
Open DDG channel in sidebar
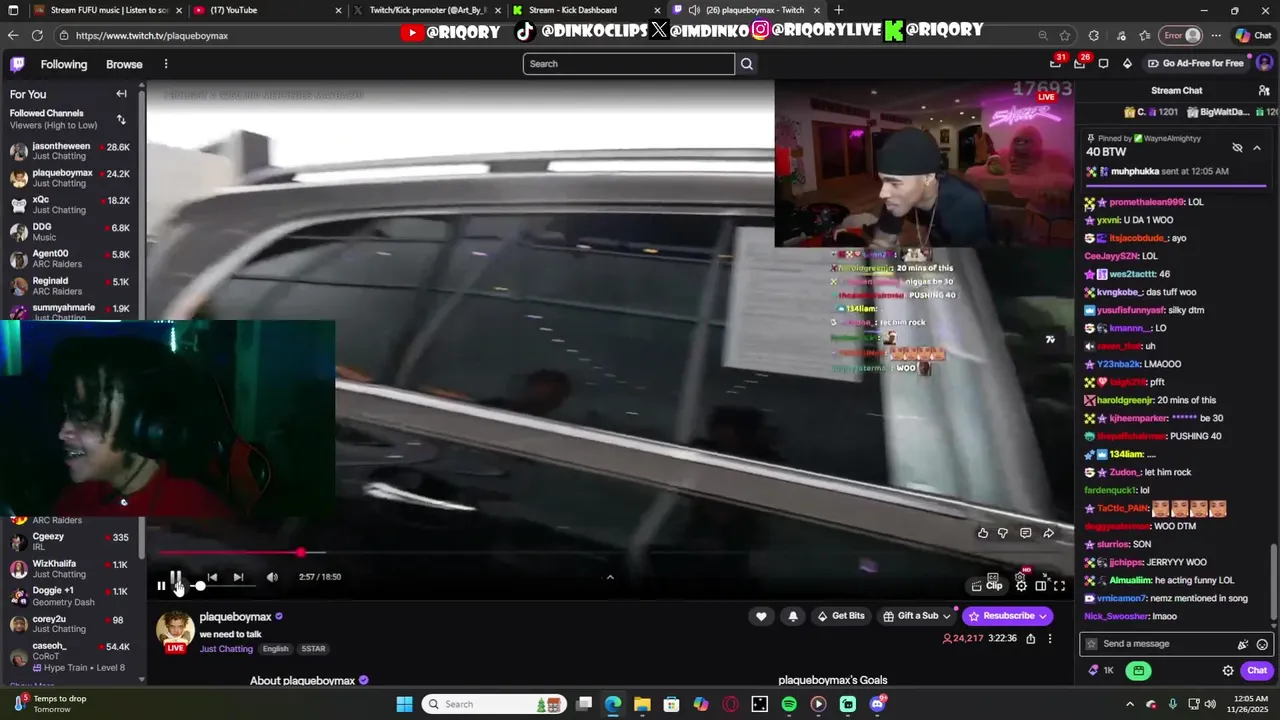pyautogui.click(x=70, y=232)
